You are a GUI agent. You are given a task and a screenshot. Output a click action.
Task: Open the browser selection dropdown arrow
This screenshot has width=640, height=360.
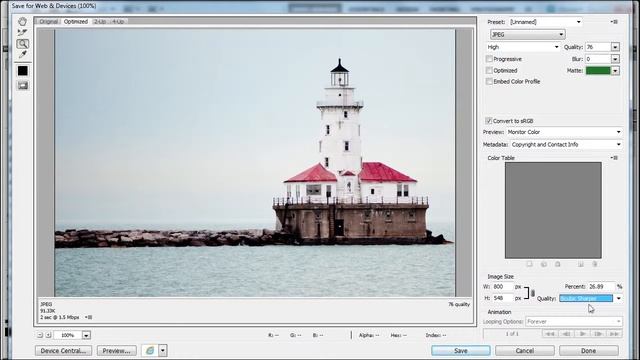click(163, 351)
